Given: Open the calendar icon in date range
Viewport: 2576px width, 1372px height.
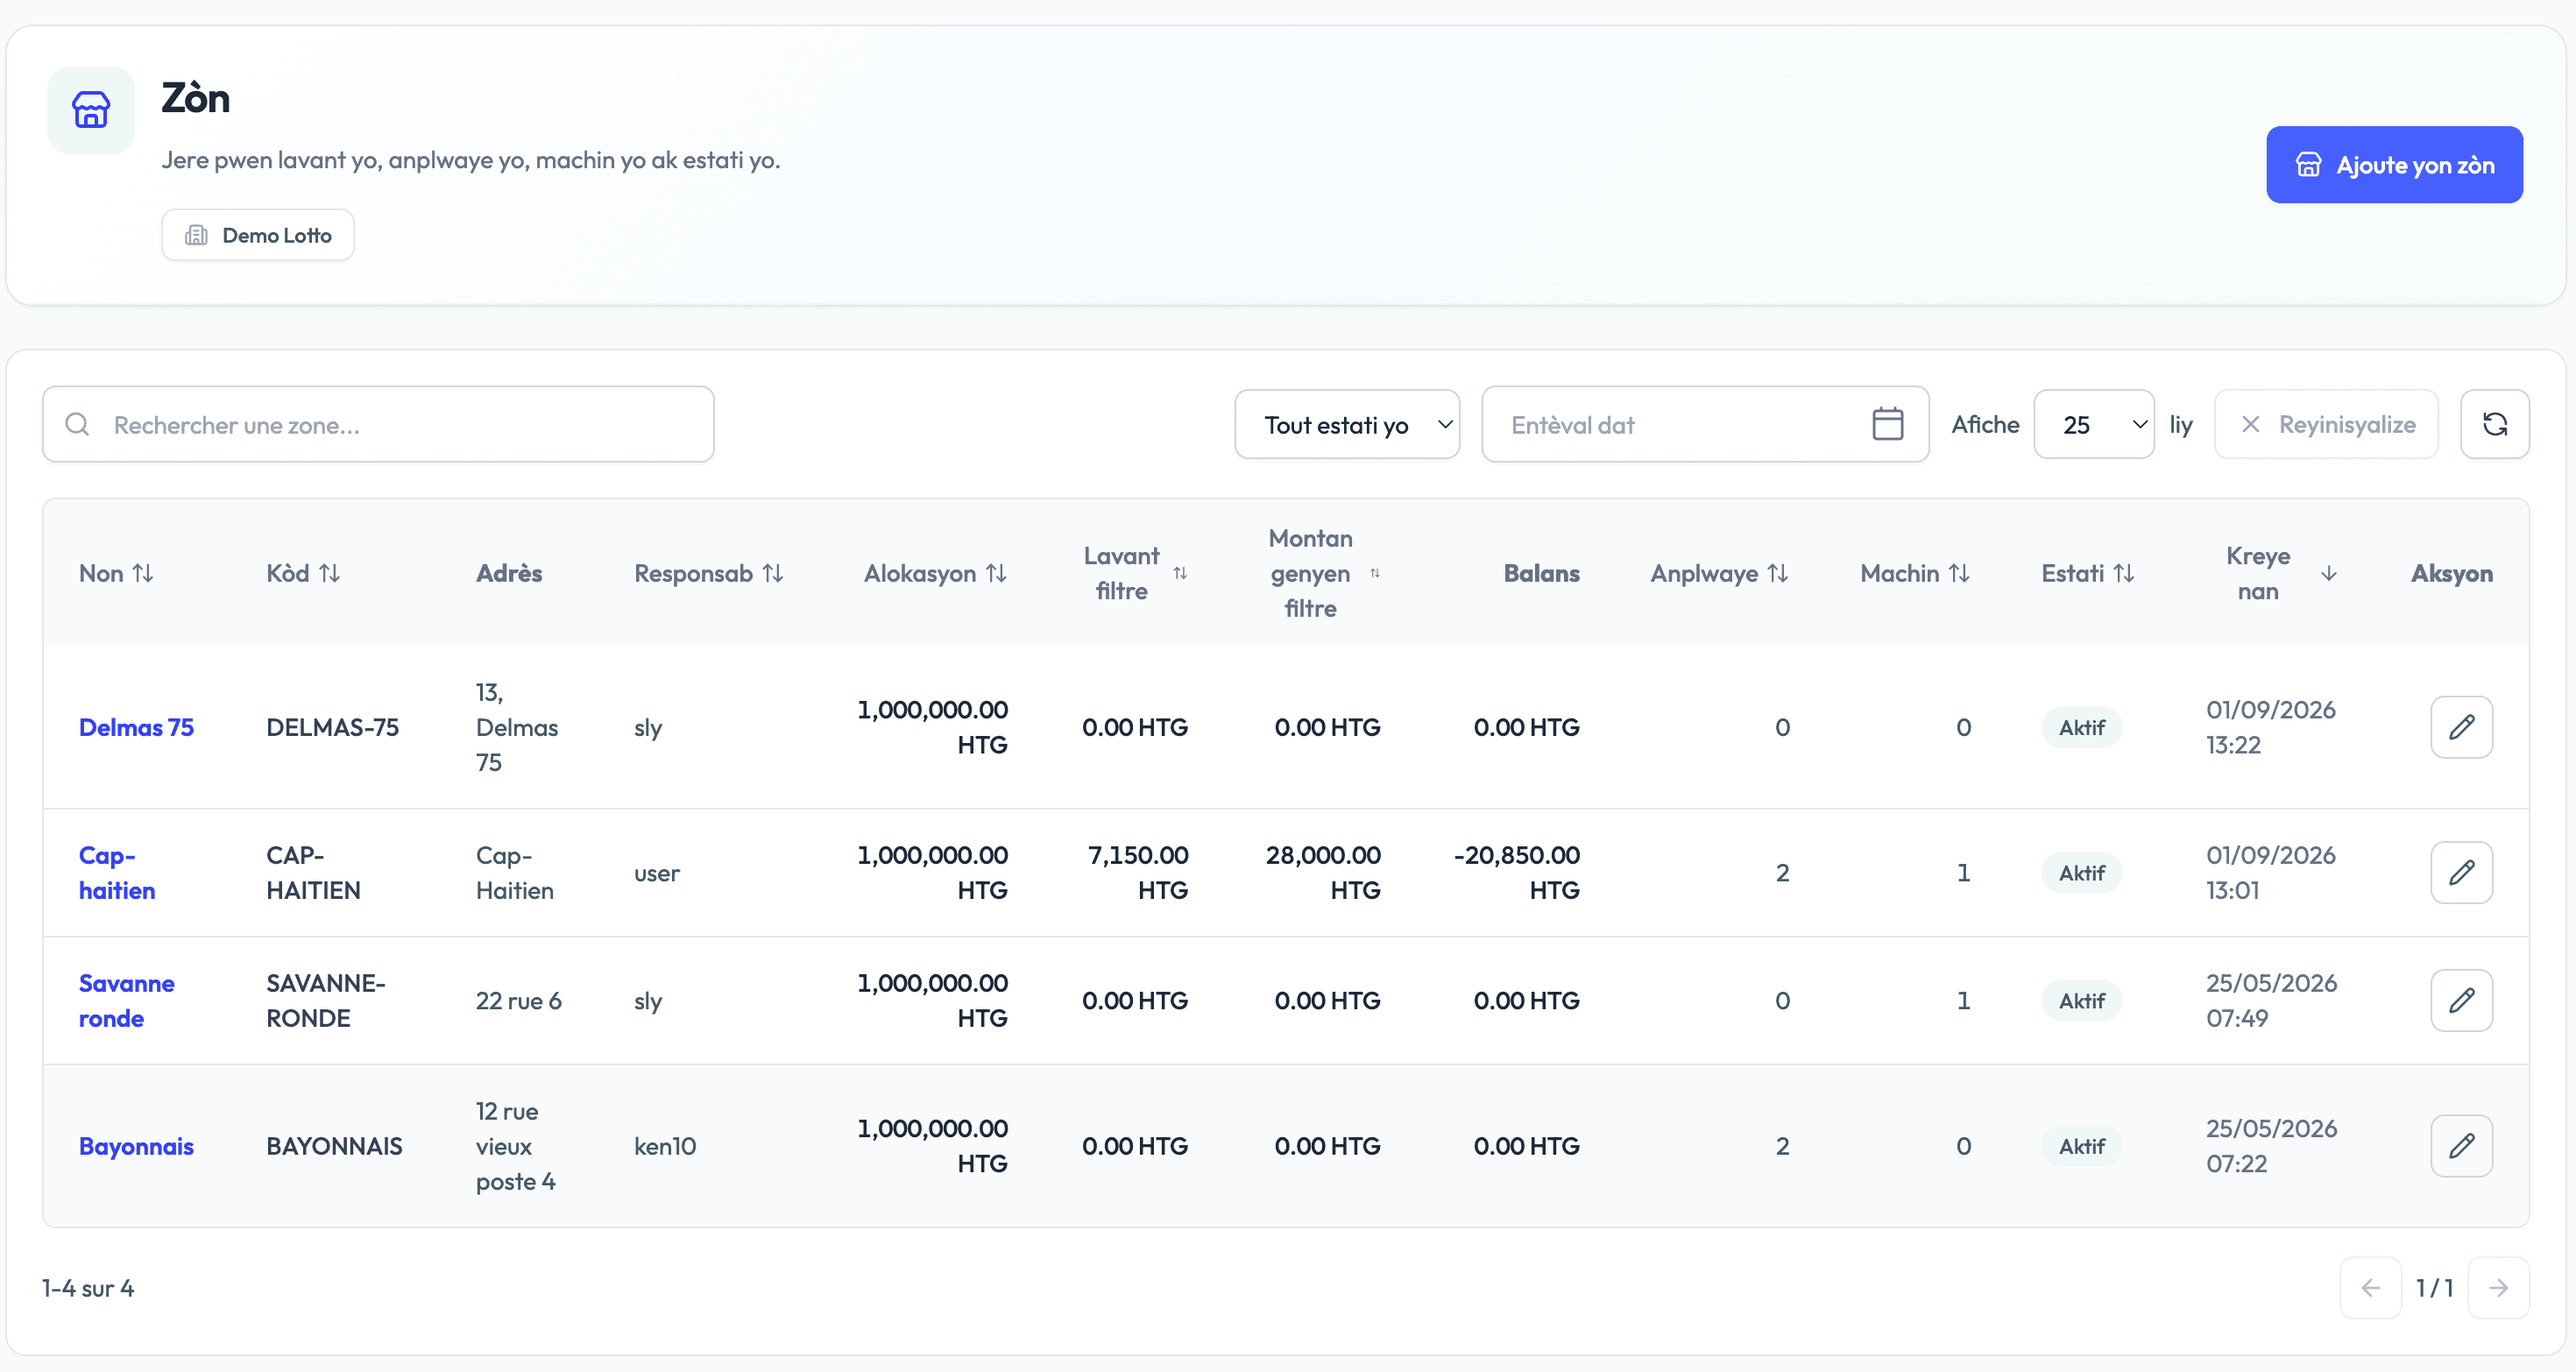Looking at the screenshot, I should pos(1887,424).
